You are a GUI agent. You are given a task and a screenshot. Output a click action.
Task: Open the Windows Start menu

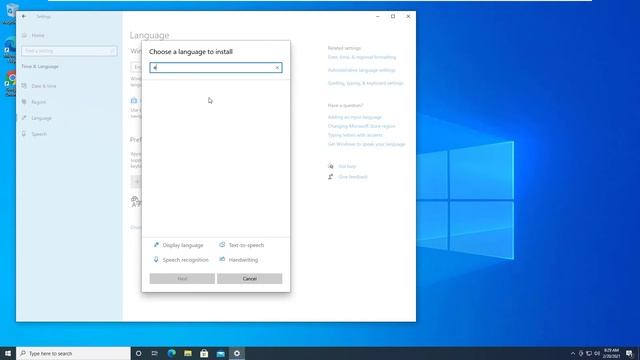tap(8, 353)
